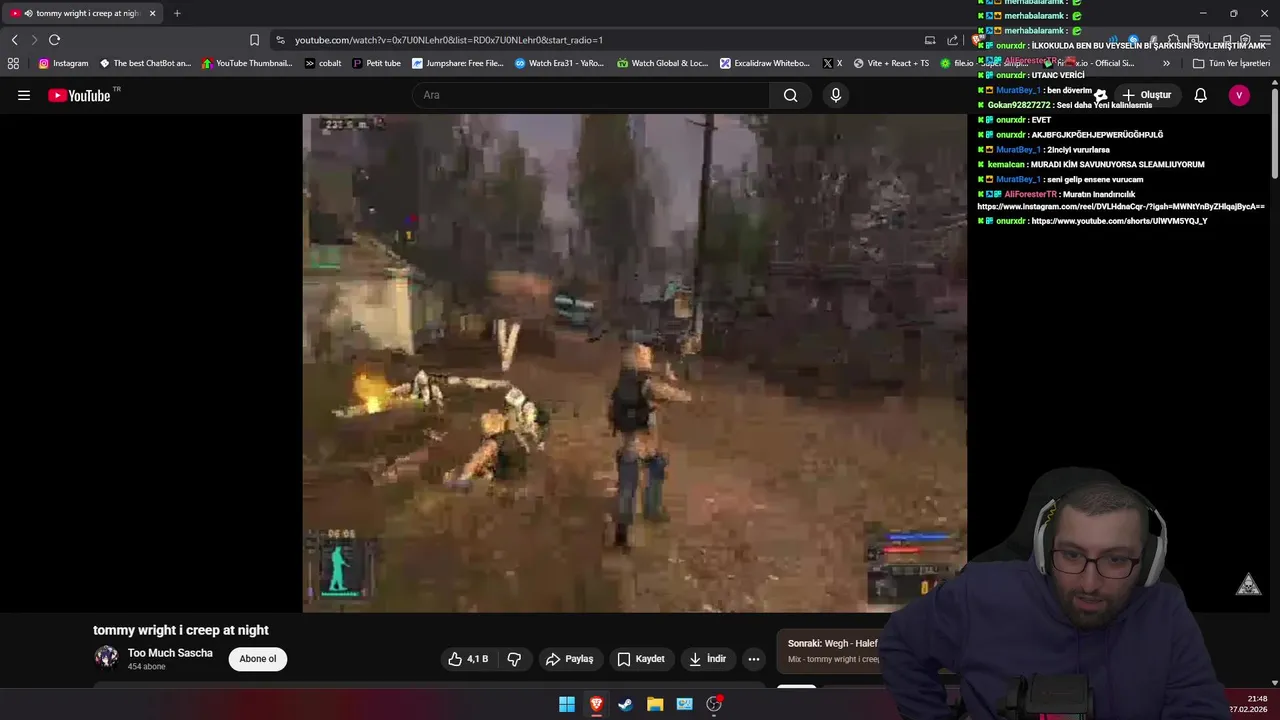Image resolution: width=1280 pixels, height=720 pixels.
Task: Open the account avatar menu
Action: click(1239, 95)
